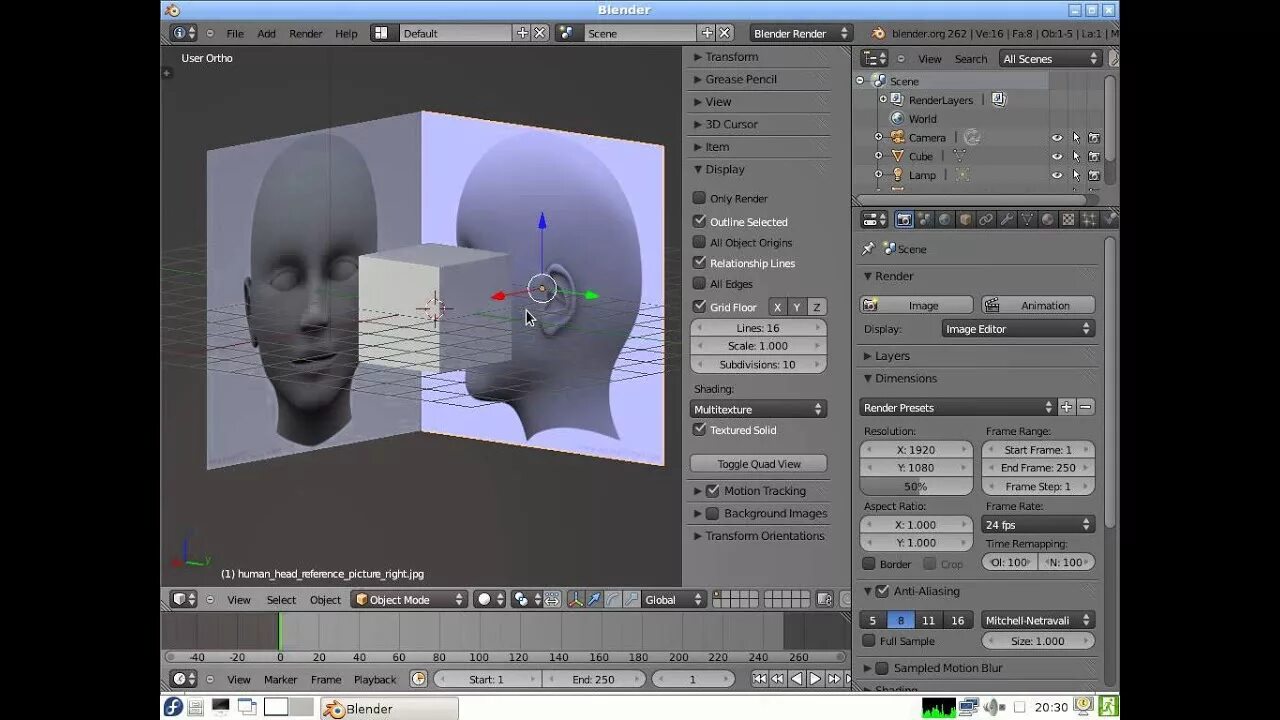
Task: Open the Info editor type selector icon
Action: [x=184, y=33]
